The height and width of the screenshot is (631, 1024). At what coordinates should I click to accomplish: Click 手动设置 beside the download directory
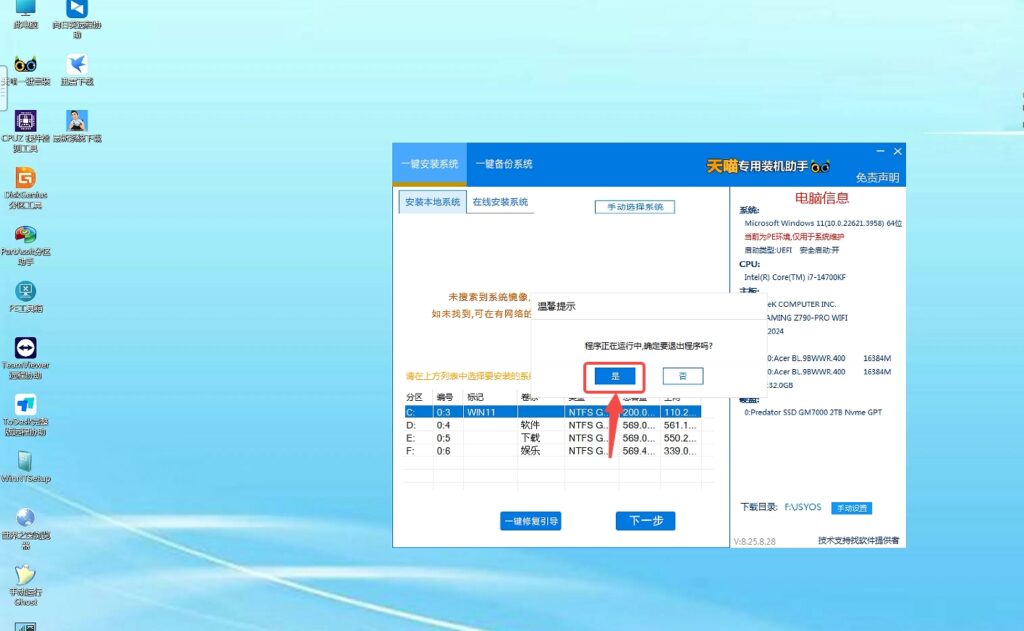[x=851, y=508]
